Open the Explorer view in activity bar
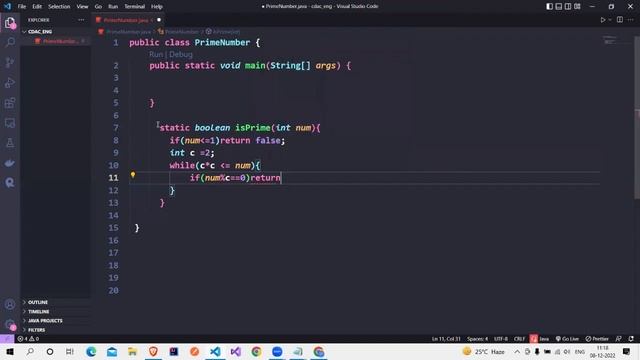This screenshot has height=360, width=640. [10, 22]
